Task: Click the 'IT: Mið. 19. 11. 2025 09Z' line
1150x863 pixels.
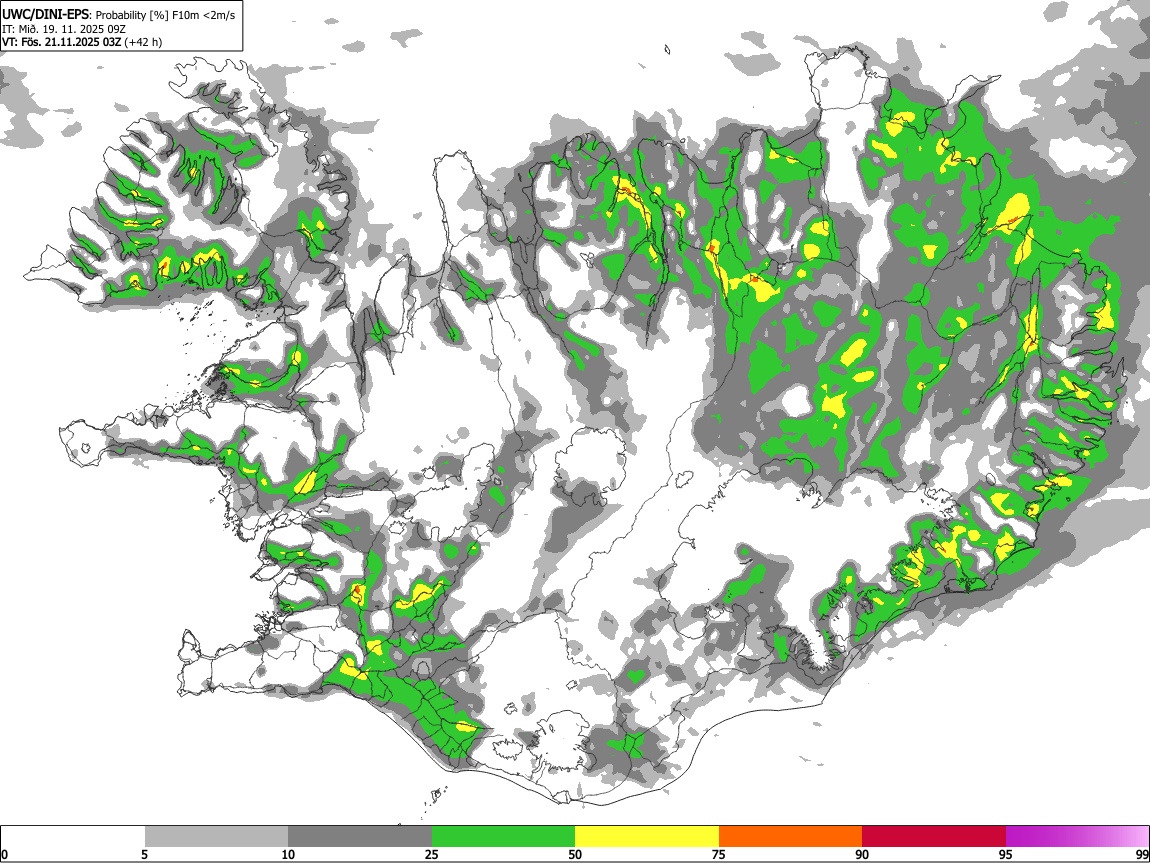Action: pos(64,29)
